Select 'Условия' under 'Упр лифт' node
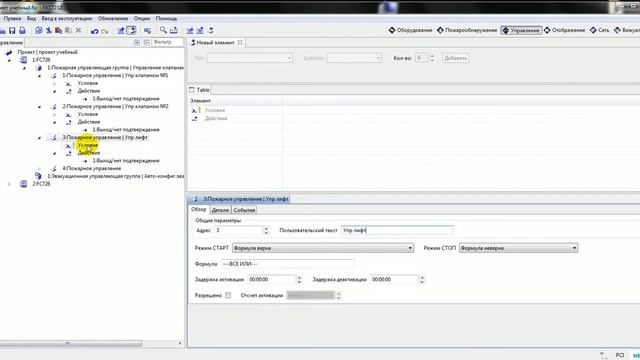Image resolution: width=640 pixels, height=360 pixels. coord(88,145)
